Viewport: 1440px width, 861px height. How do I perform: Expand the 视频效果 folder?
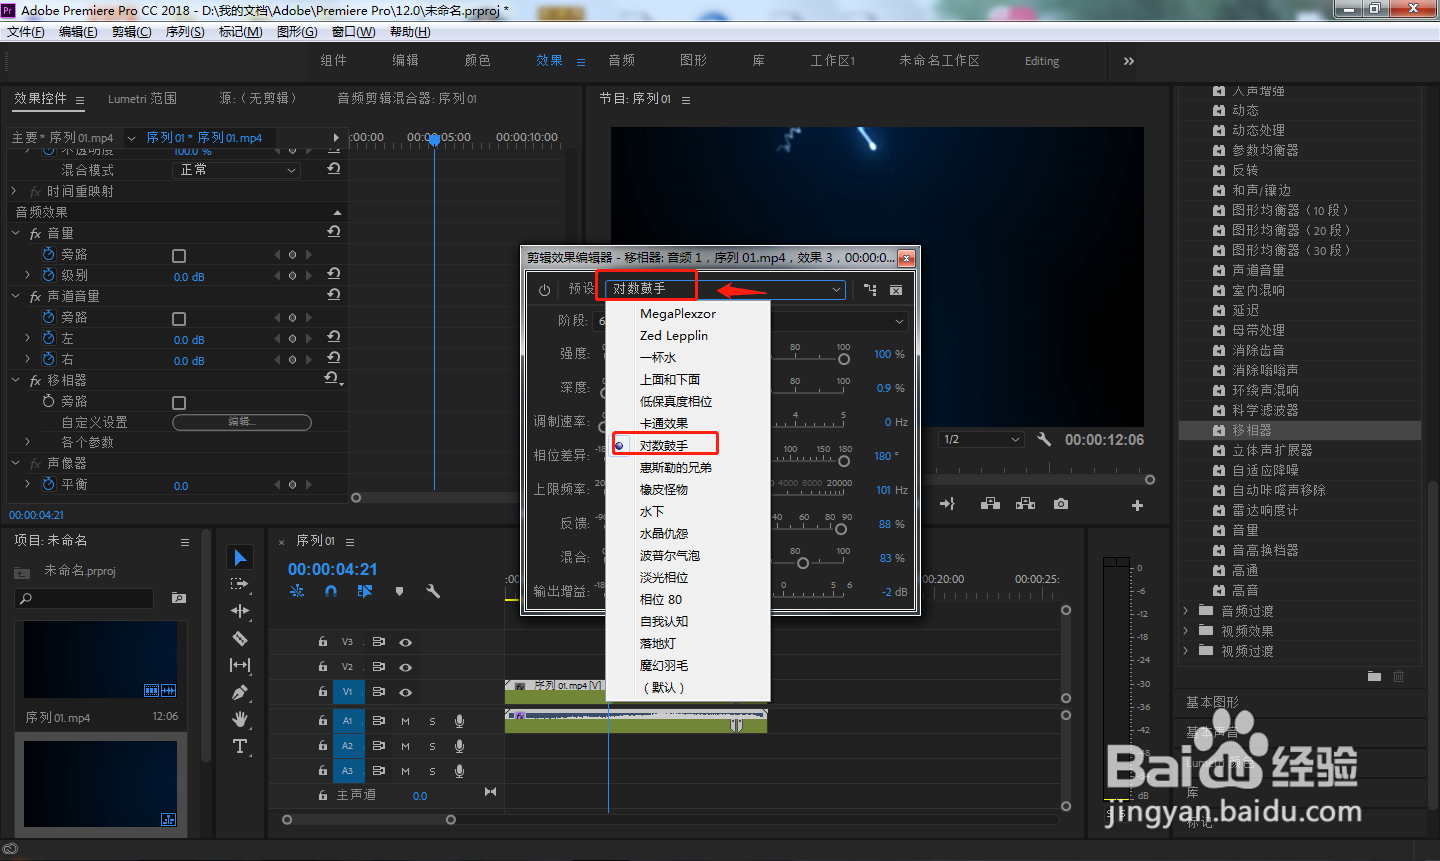[x=1187, y=630]
